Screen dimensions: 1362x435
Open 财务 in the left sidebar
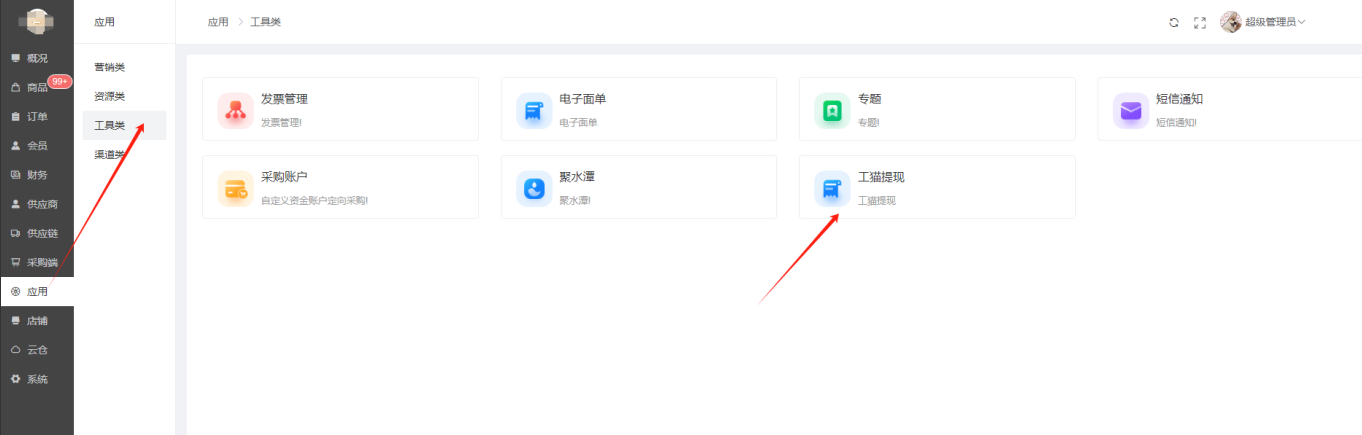(x=37, y=175)
